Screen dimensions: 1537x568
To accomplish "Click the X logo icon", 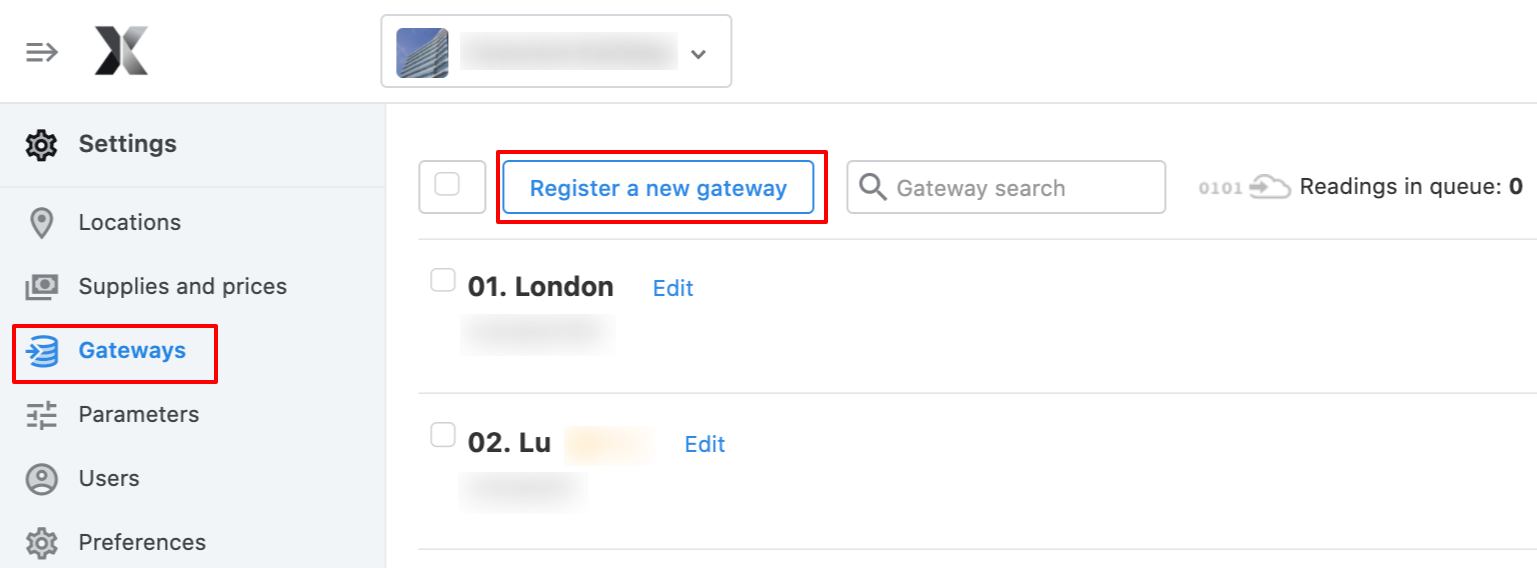I will [x=121, y=51].
